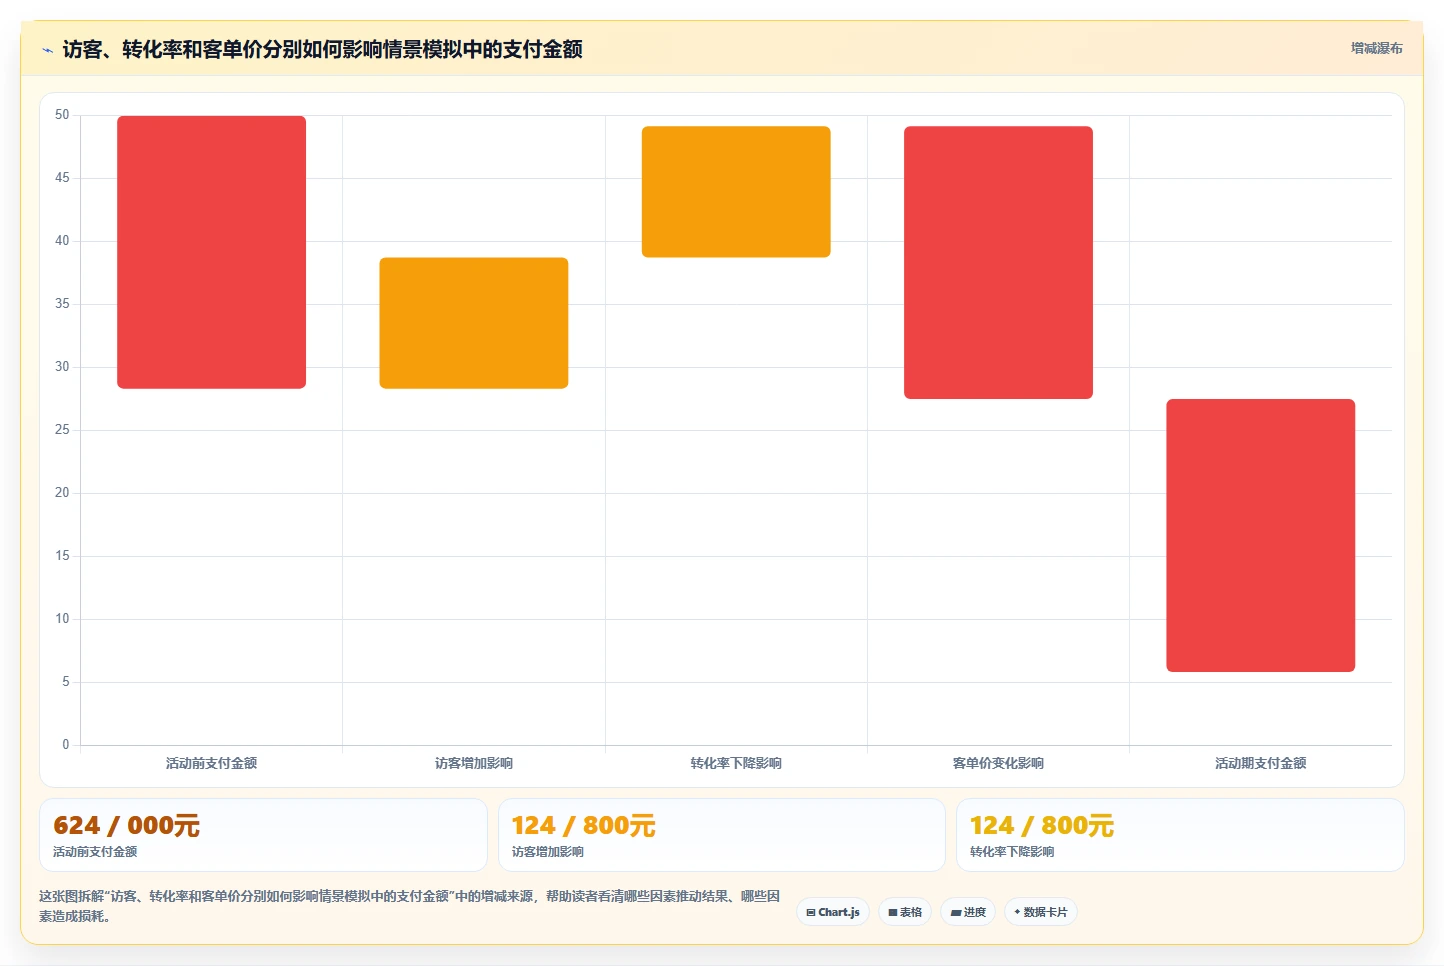
Task: Click the 活动期支付金额 x-axis label
Action: click(1260, 763)
